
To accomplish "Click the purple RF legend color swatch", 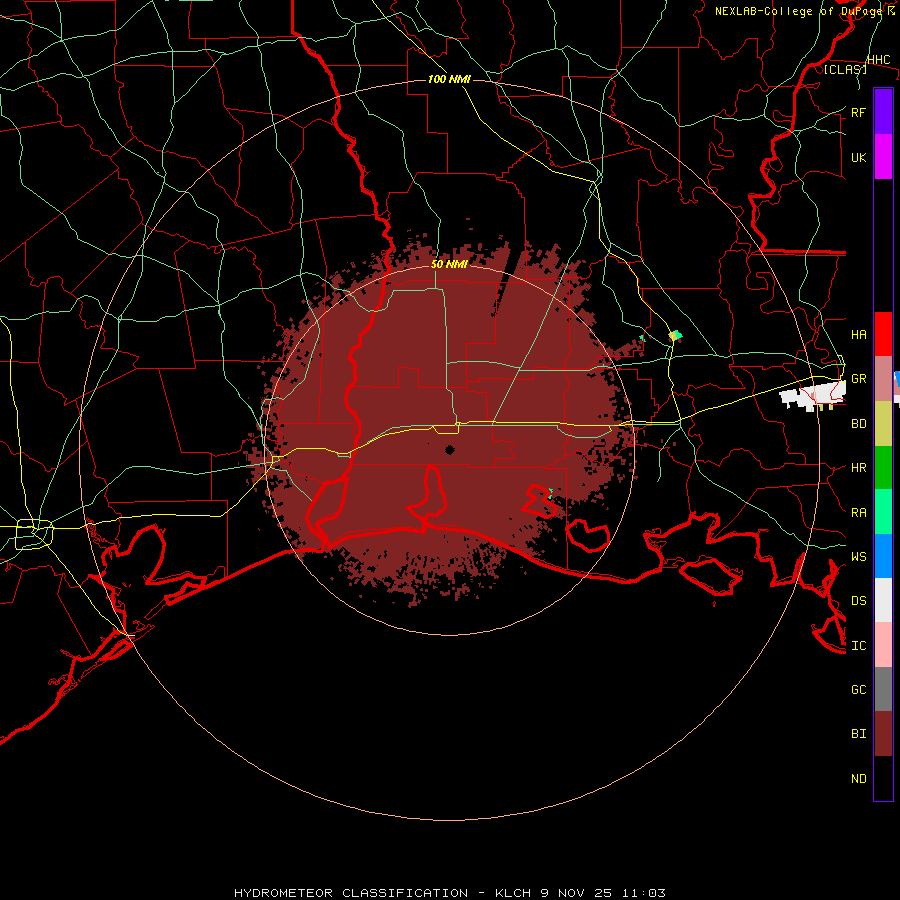I will tap(883, 112).
